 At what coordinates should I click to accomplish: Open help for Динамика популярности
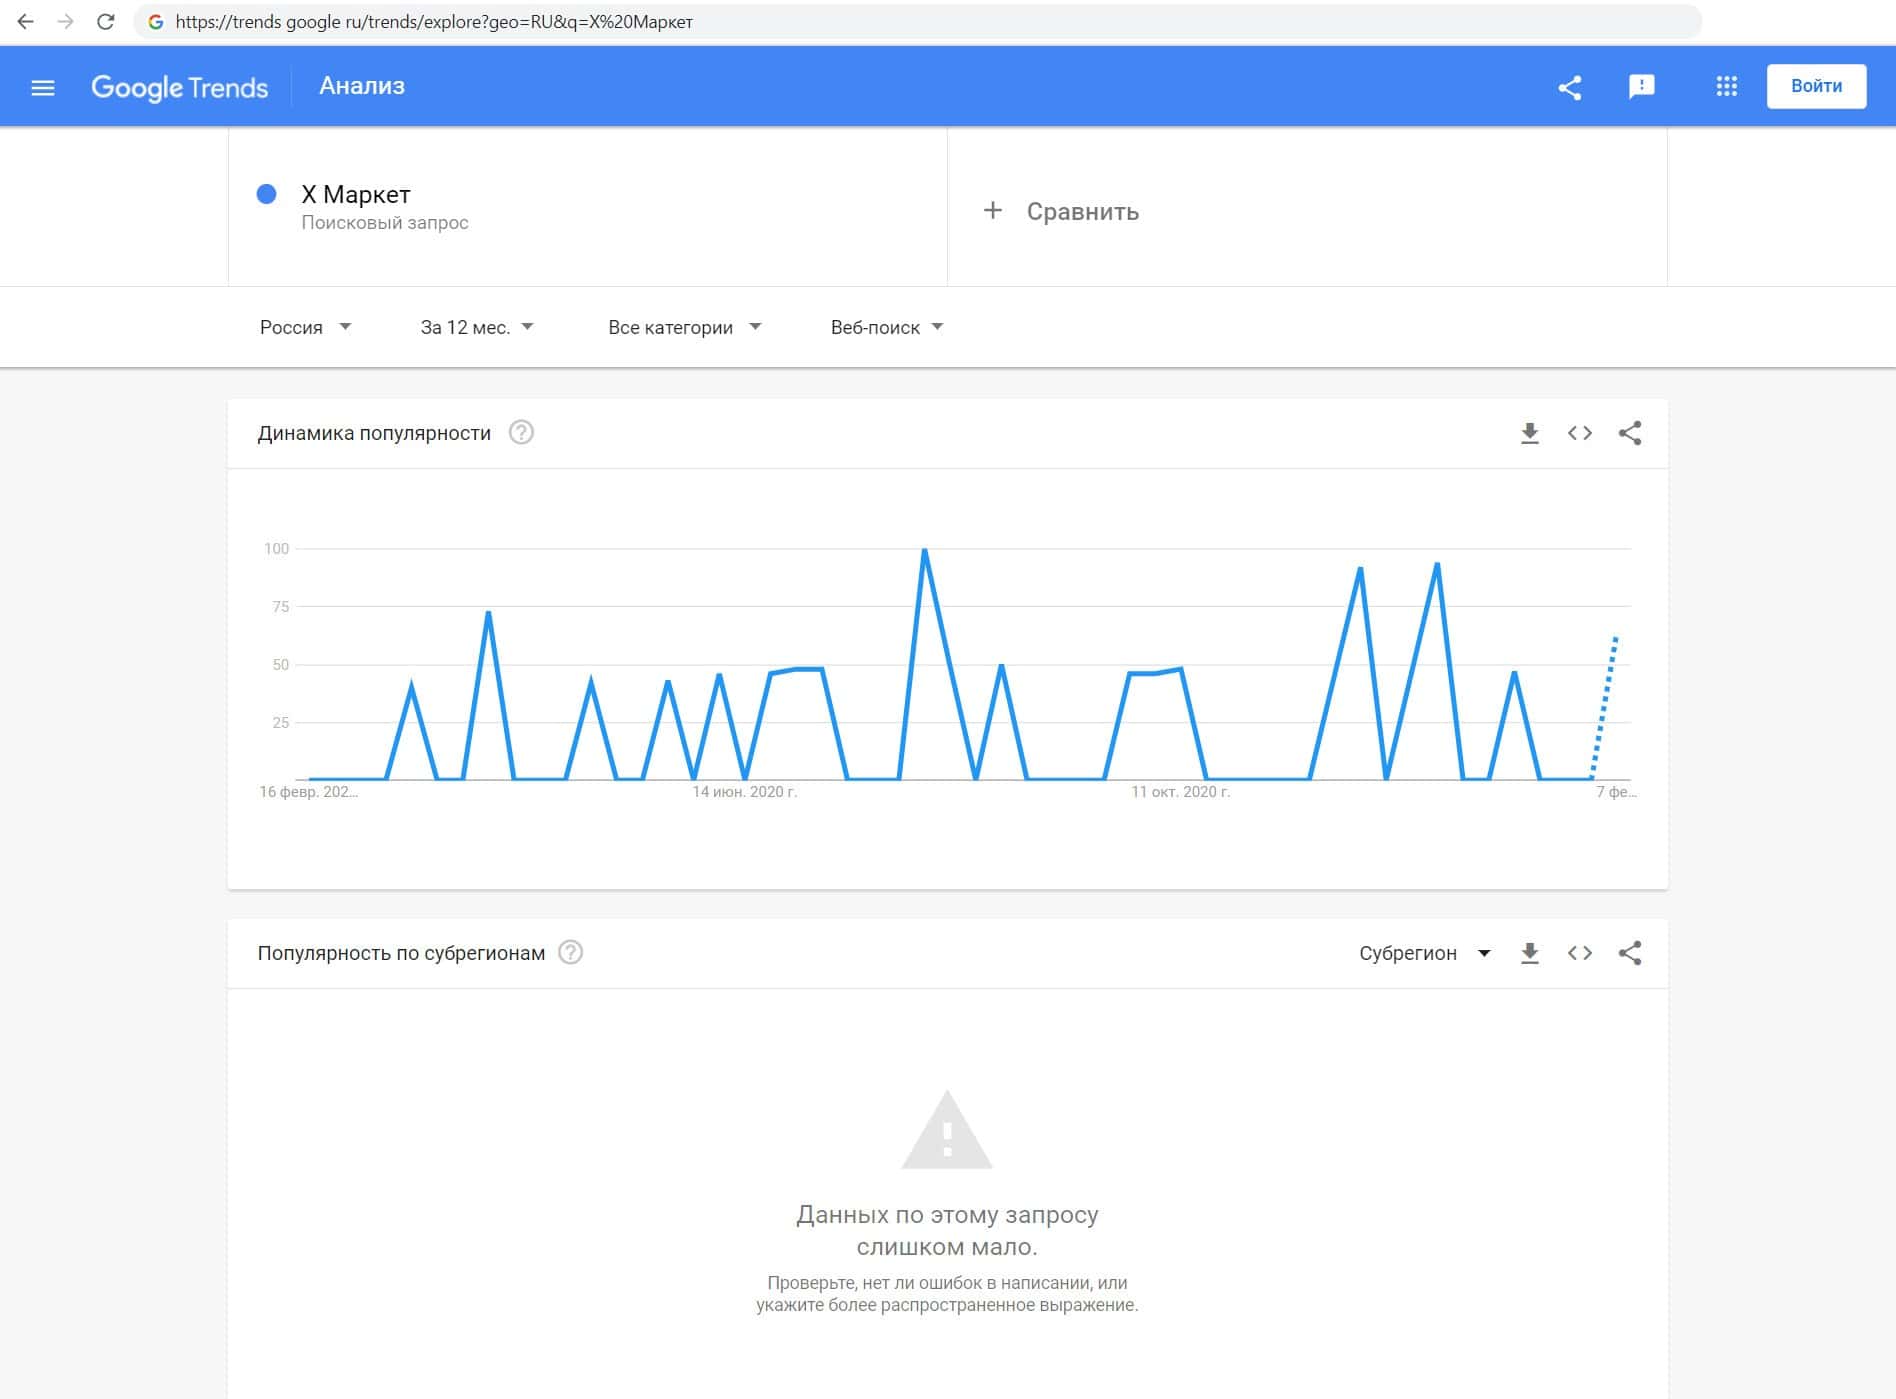521,433
